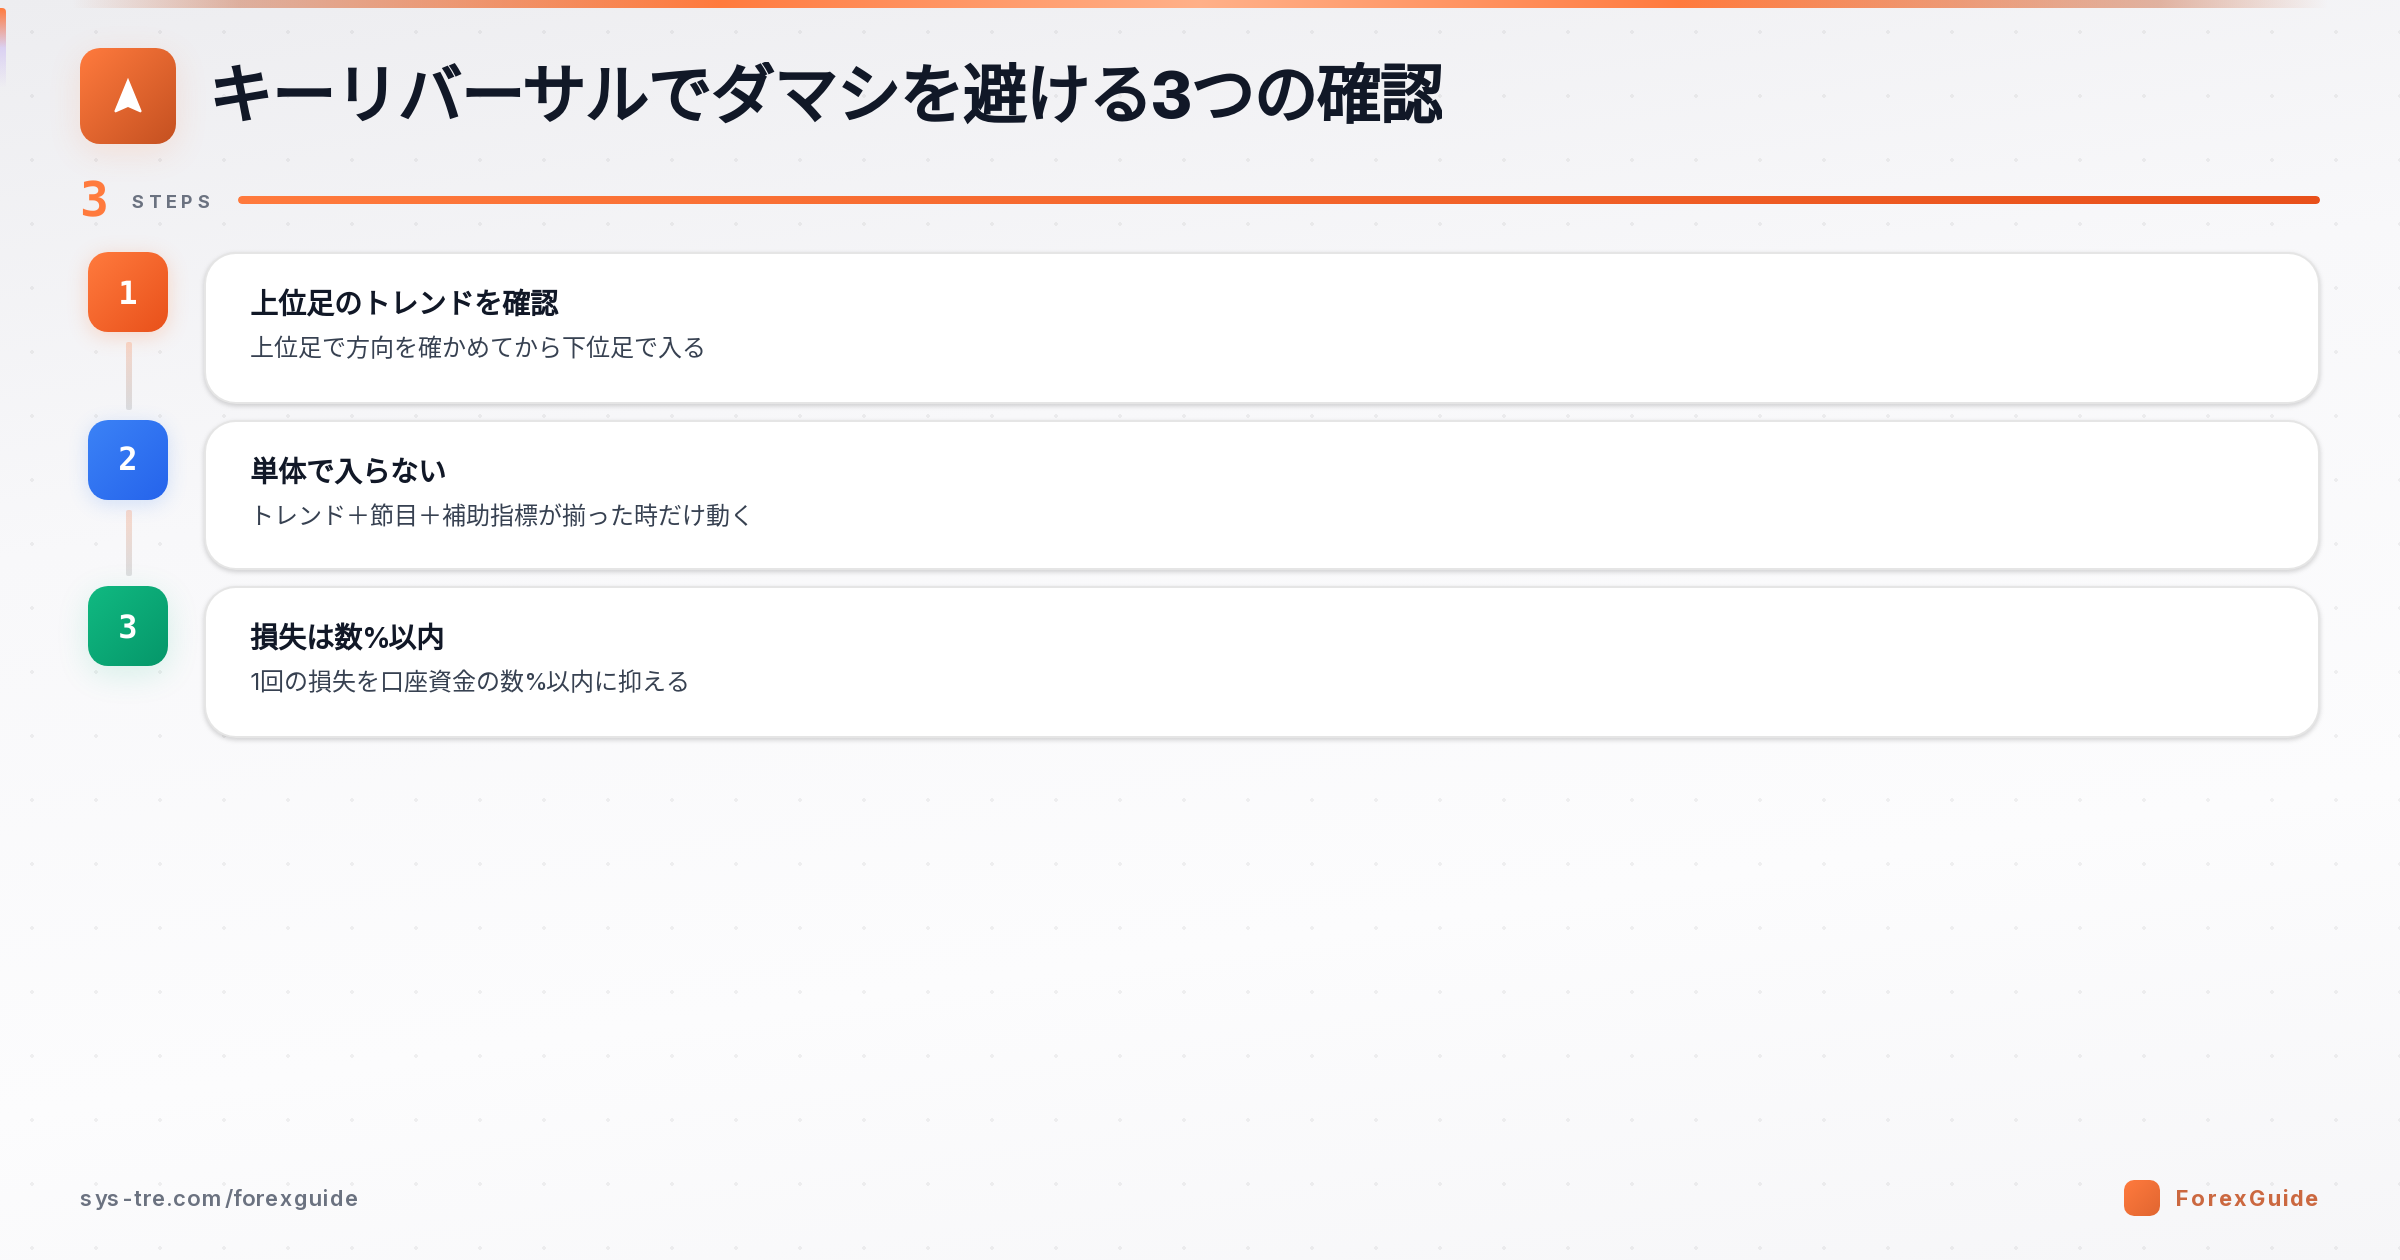
Task: Click the orange arrow logo icon
Action: pos(128,96)
